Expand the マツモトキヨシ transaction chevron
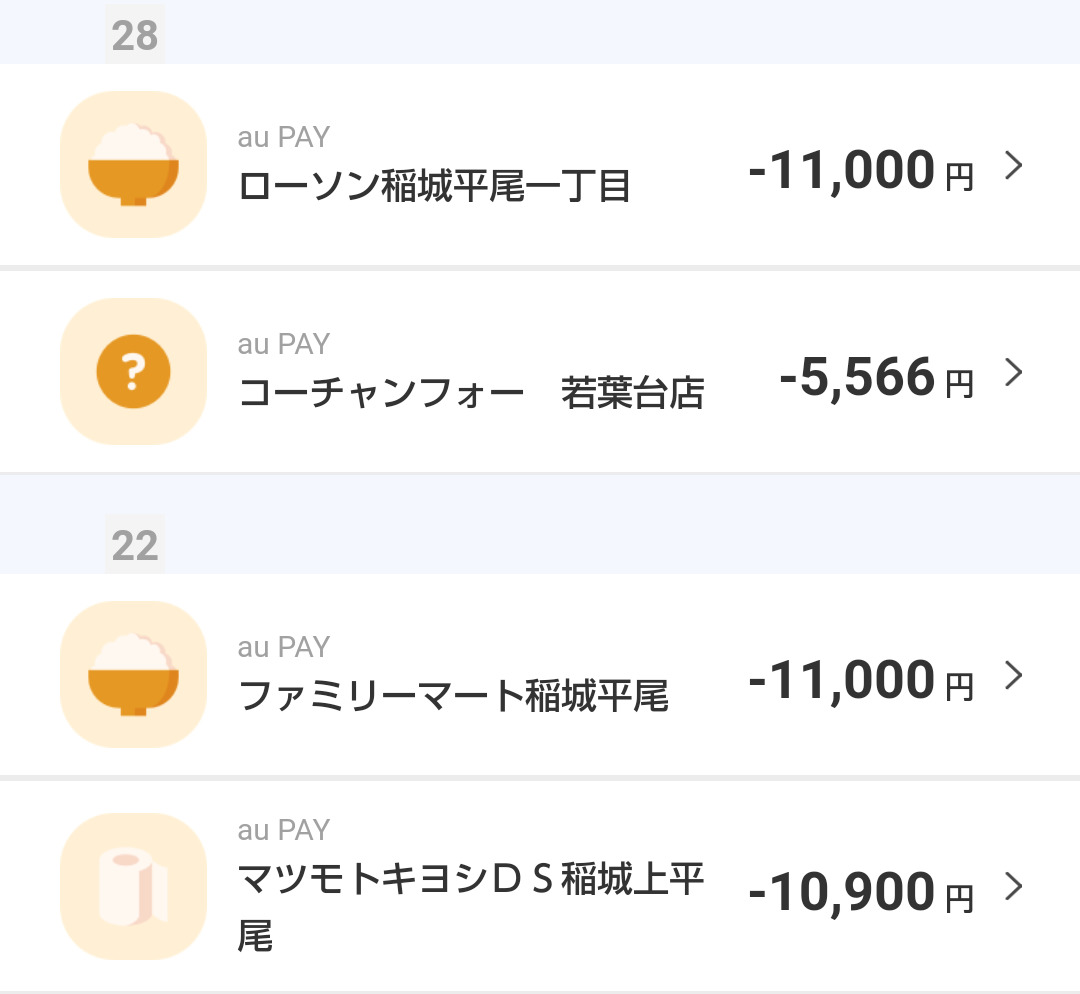This screenshot has width=1080, height=994. [1014, 886]
